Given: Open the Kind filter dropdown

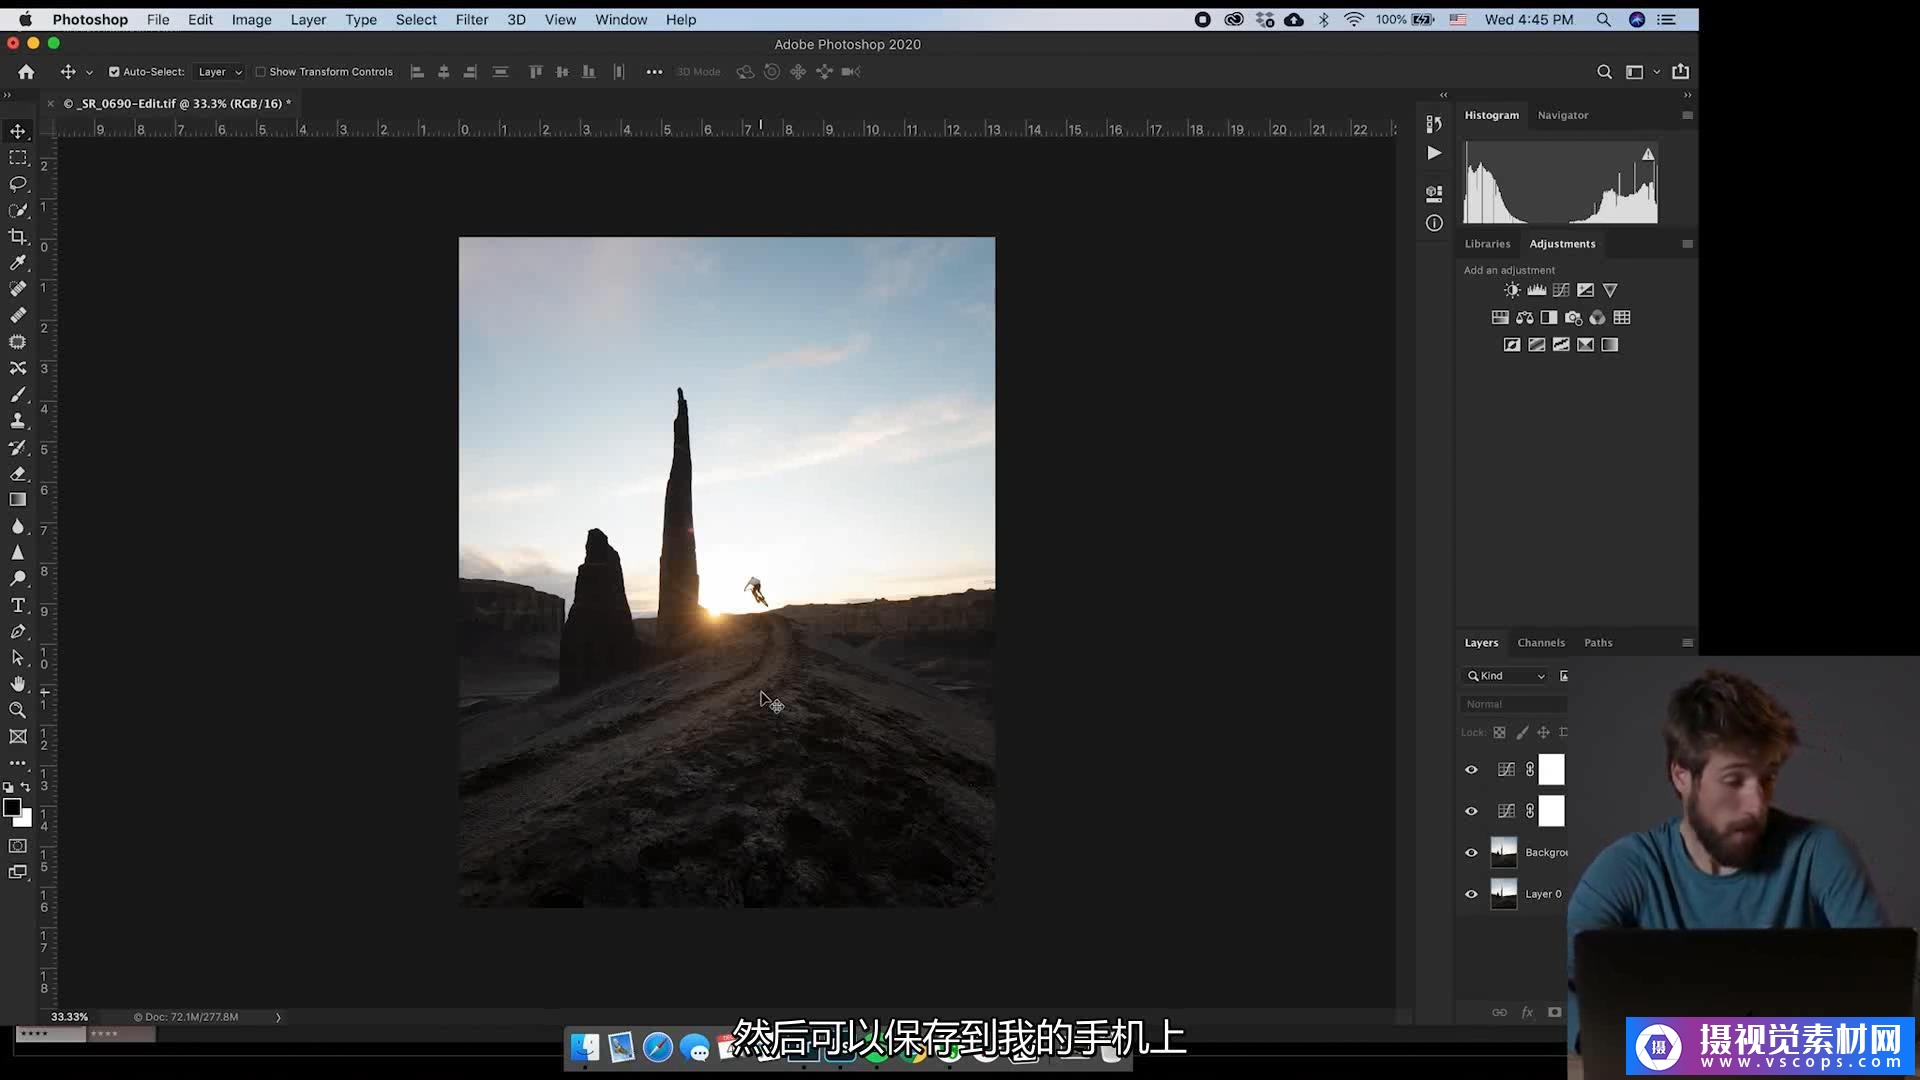Looking at the screenshot, I should point(1506,676).
